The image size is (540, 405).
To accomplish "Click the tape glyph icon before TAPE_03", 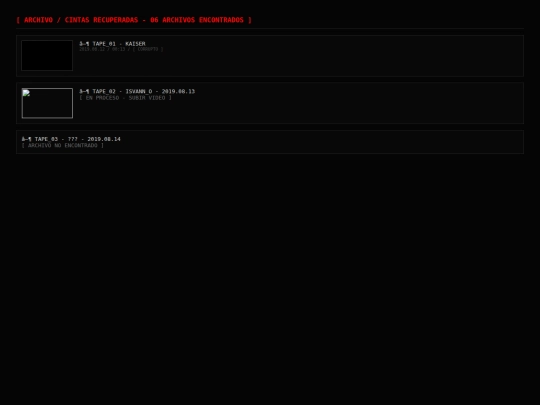I will click(27, 139).
